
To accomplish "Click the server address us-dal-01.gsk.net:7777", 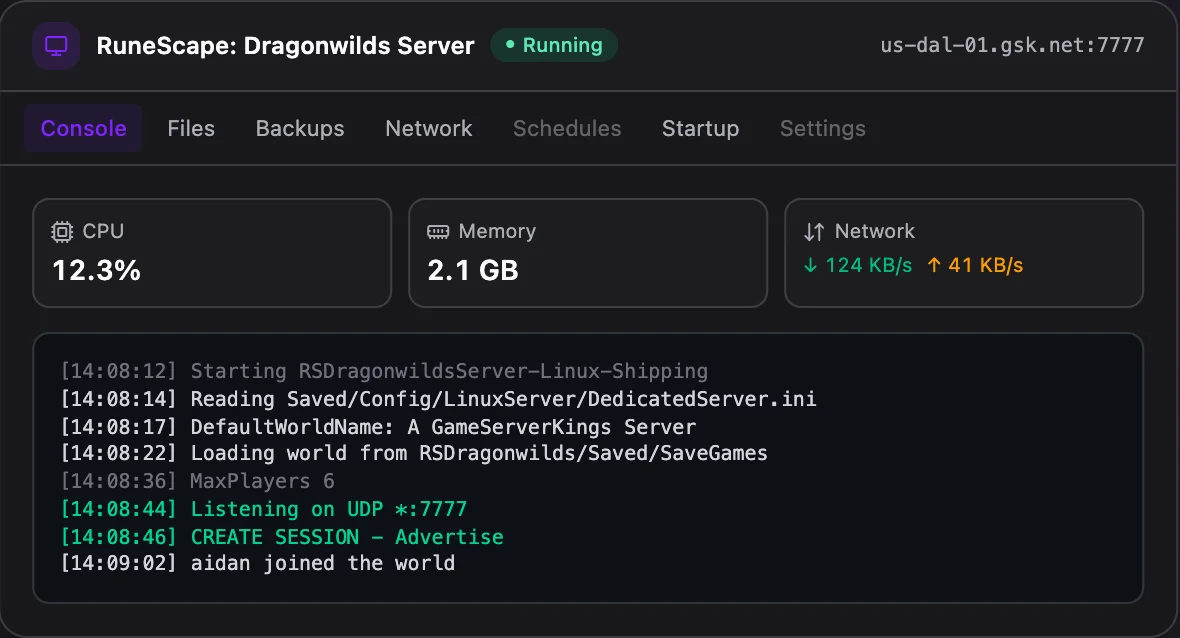I will tap(1012, 45).
